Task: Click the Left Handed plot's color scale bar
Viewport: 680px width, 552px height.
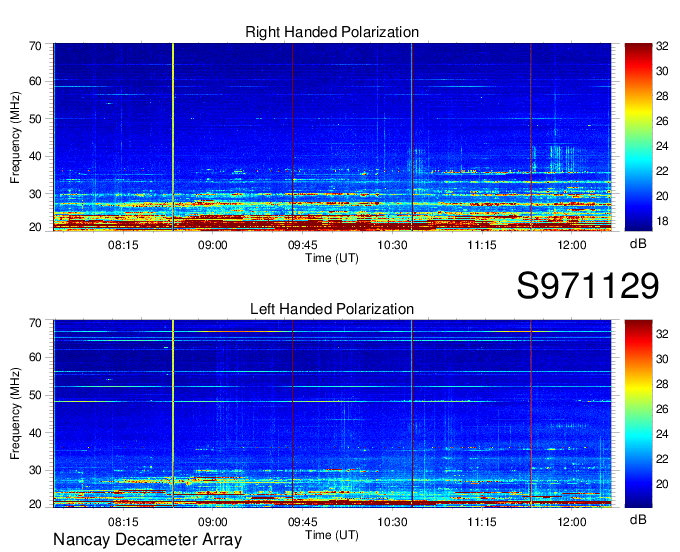Action: pyautogui.click(x=638, y=414)
